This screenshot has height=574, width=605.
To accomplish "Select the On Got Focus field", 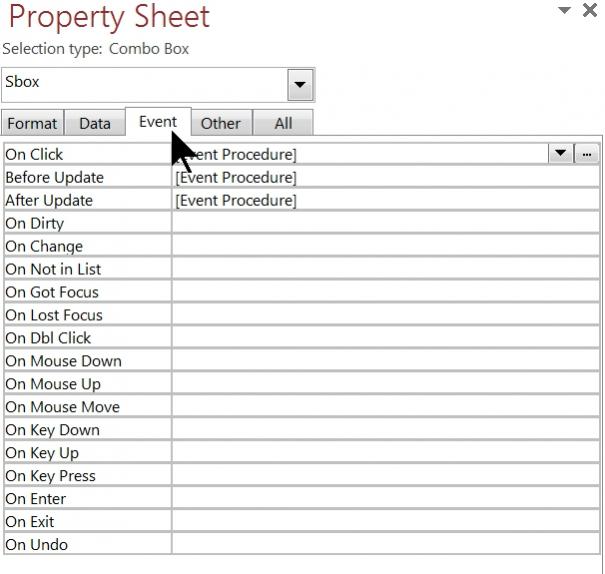I will [386, 292].
